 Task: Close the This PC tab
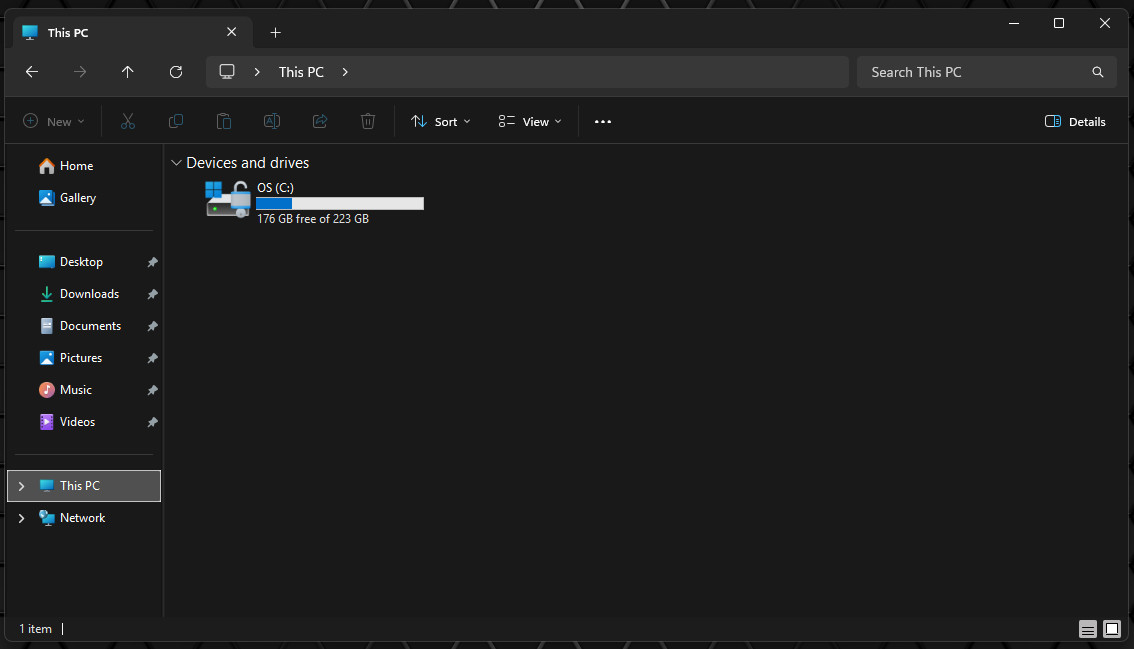(231, 32)
